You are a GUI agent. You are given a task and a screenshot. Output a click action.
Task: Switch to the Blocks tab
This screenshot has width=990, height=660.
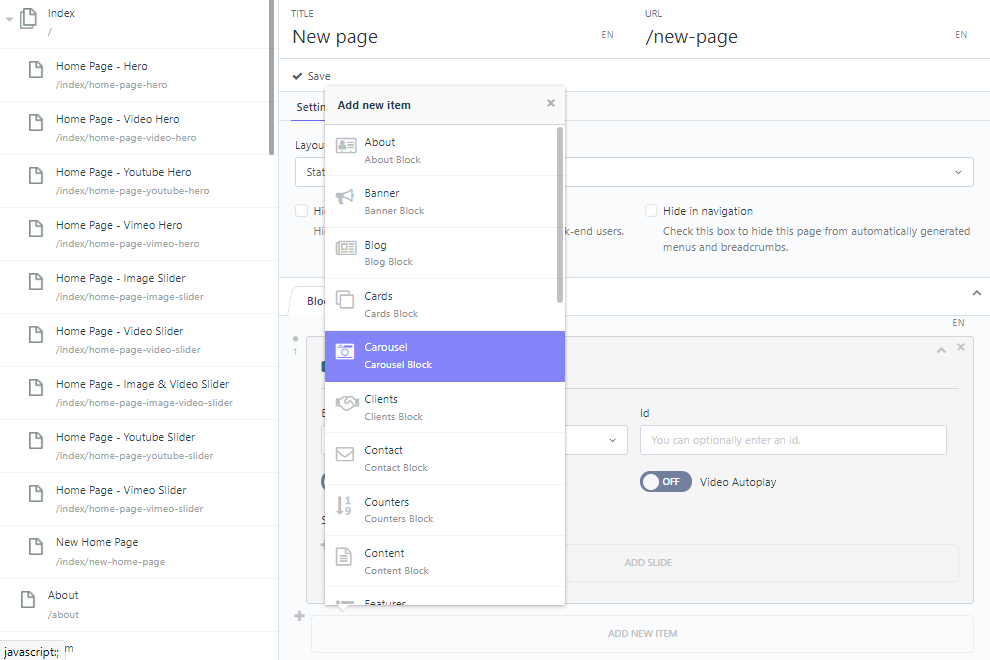click(x=314, y=301)
